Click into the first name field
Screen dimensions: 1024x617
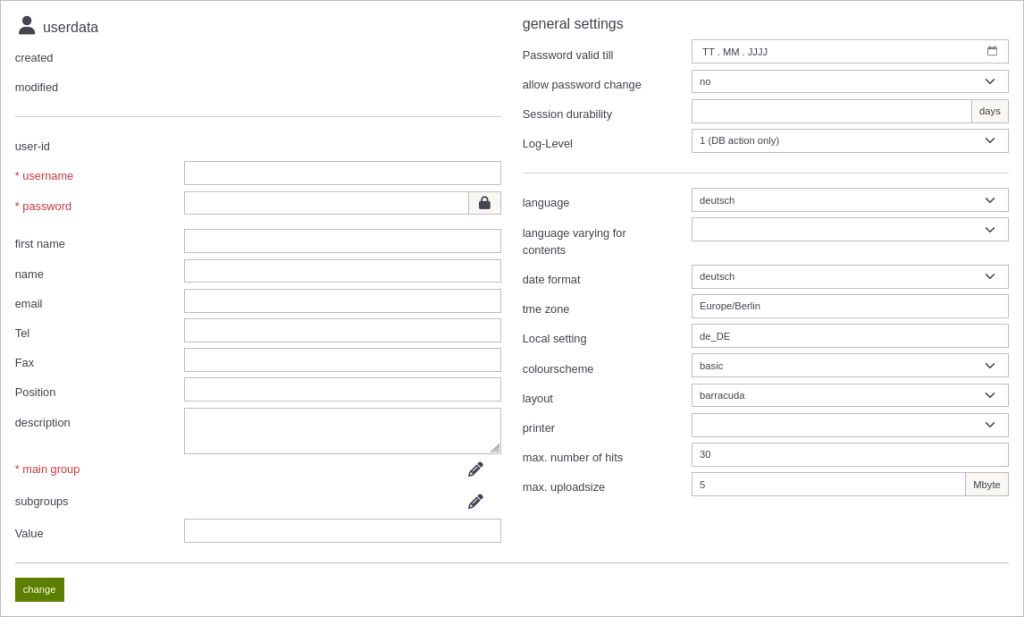(x=342, y=241)
